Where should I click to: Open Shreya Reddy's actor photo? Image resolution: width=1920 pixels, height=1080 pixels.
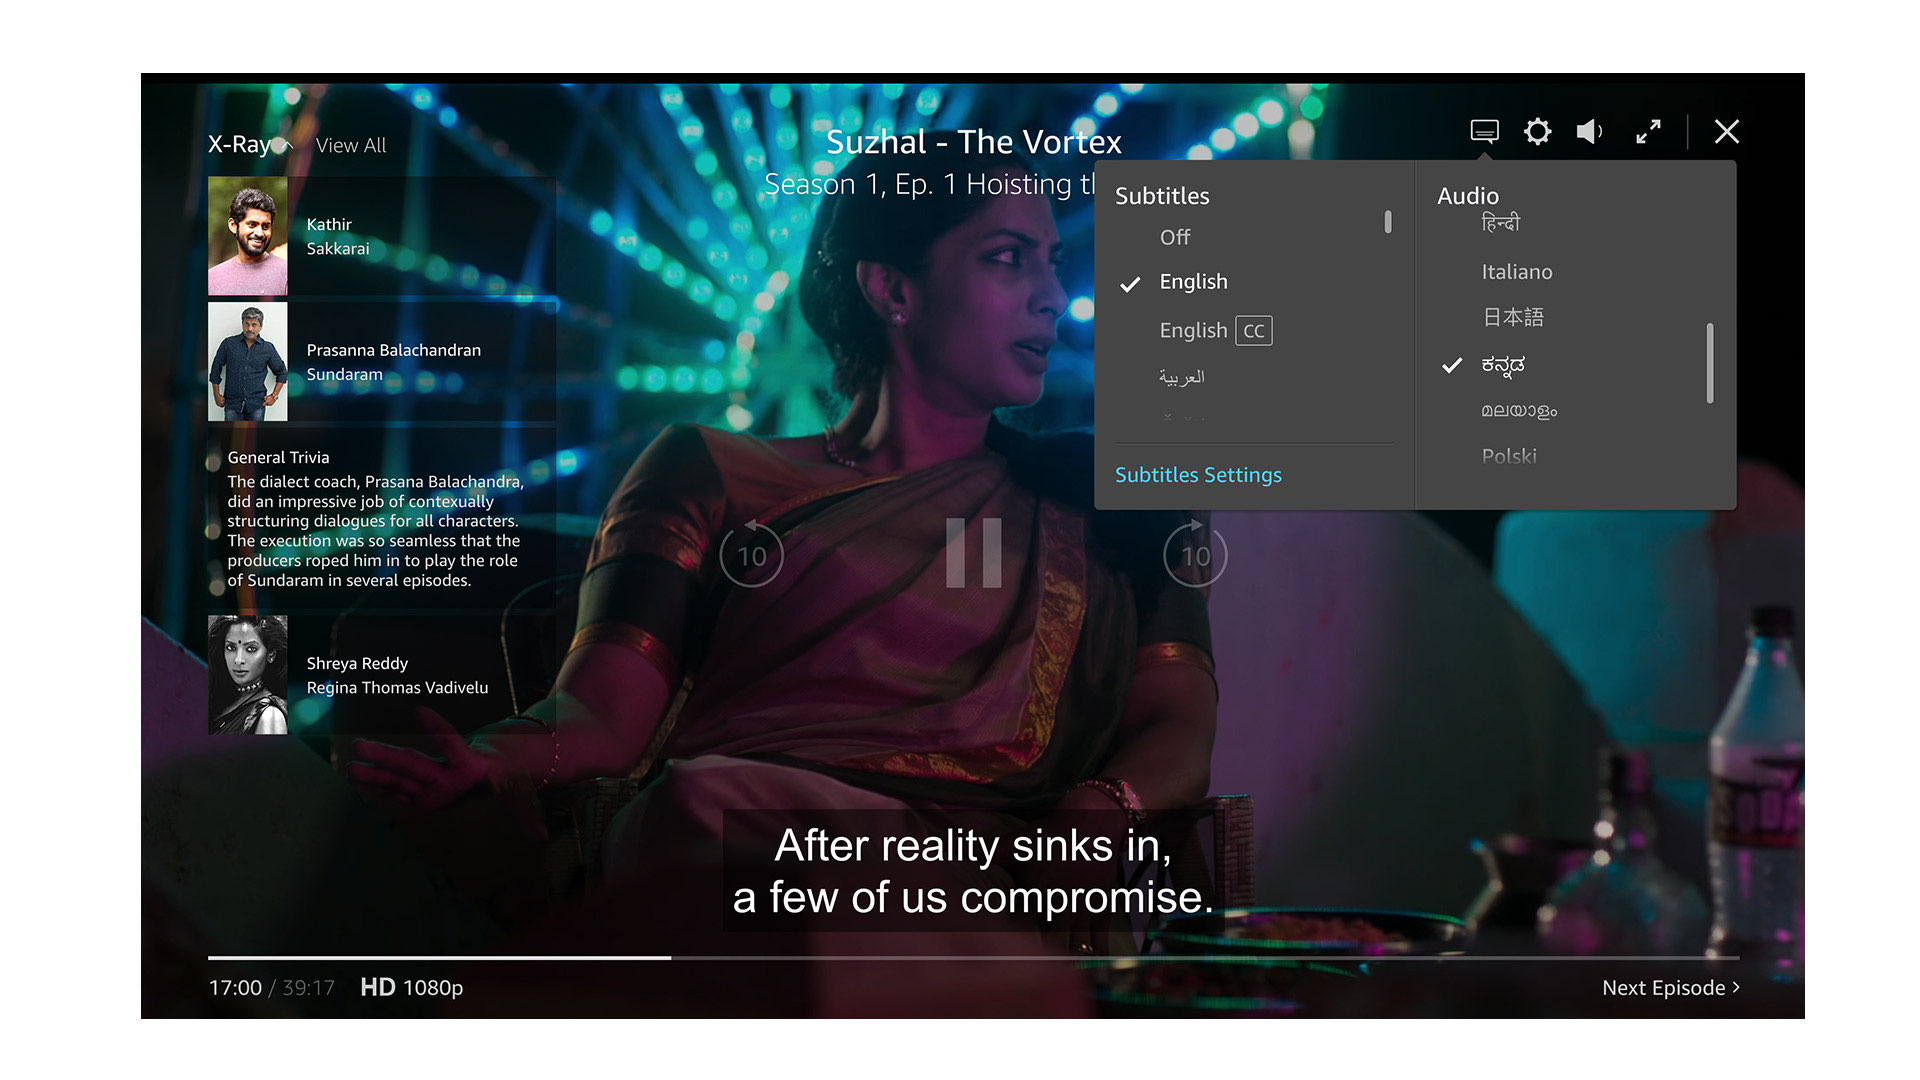[247, 675]
